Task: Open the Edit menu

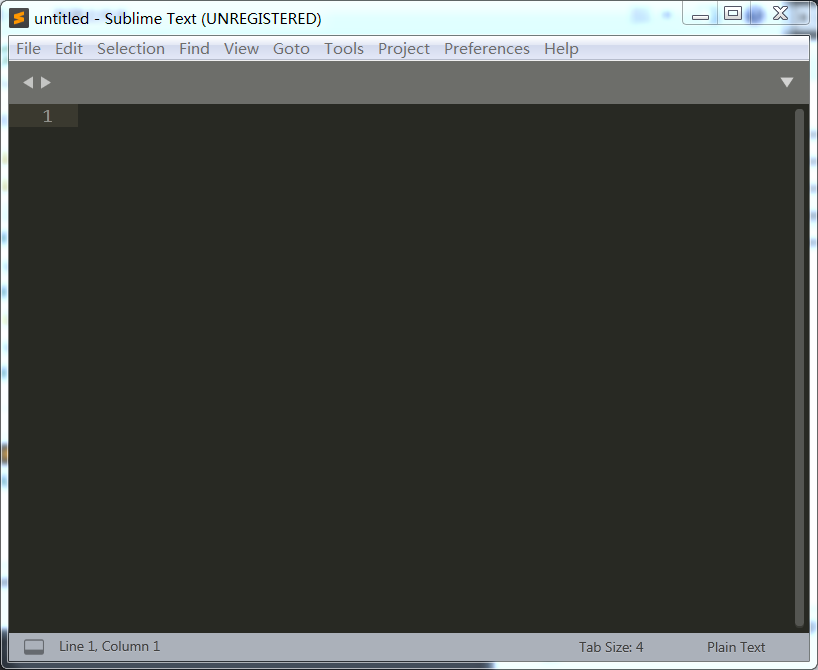Action: 69,49
